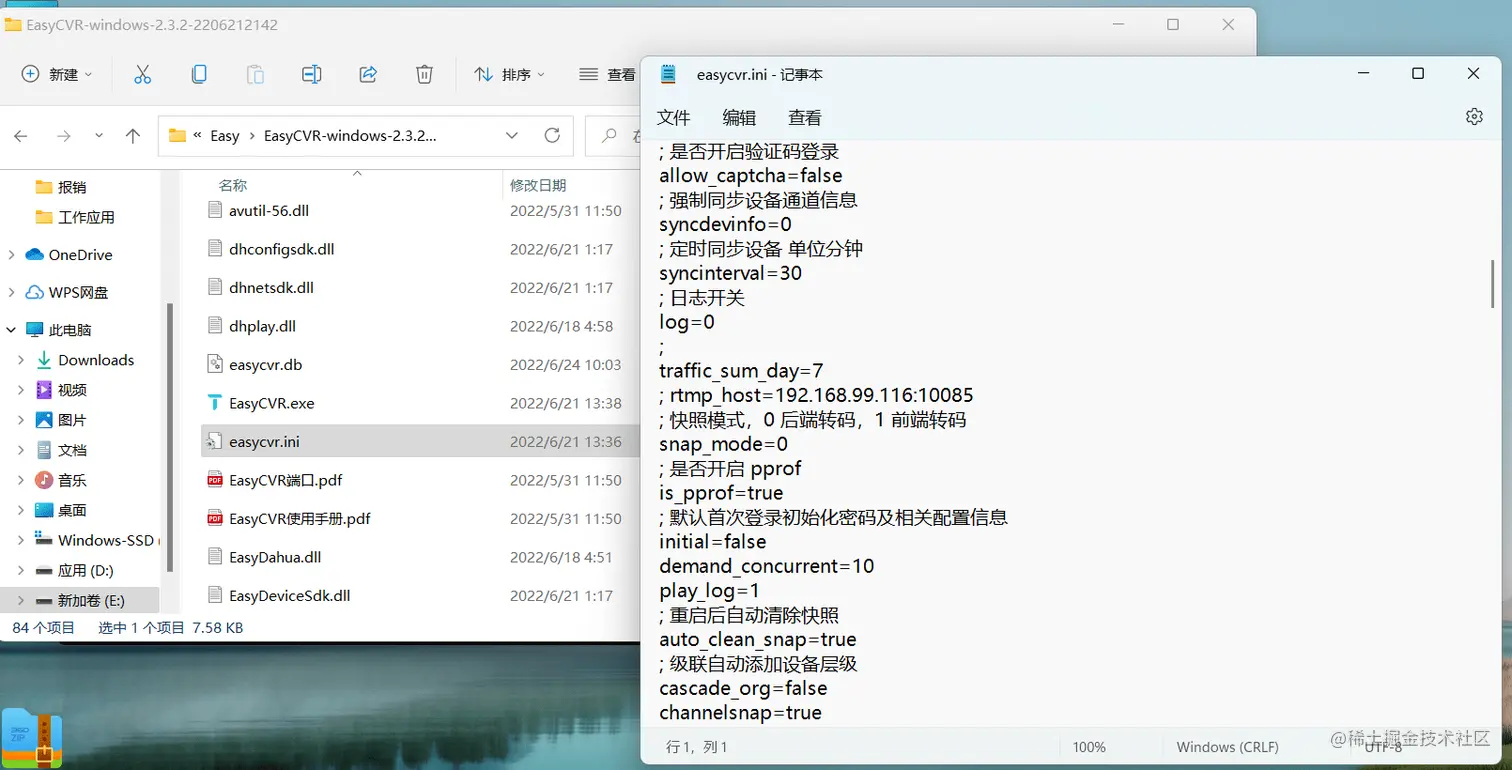Click the Cut scissors icon in Explorer toolbar
The image size is (1512, 770).
pyautogui.click(x=142, y=74)
